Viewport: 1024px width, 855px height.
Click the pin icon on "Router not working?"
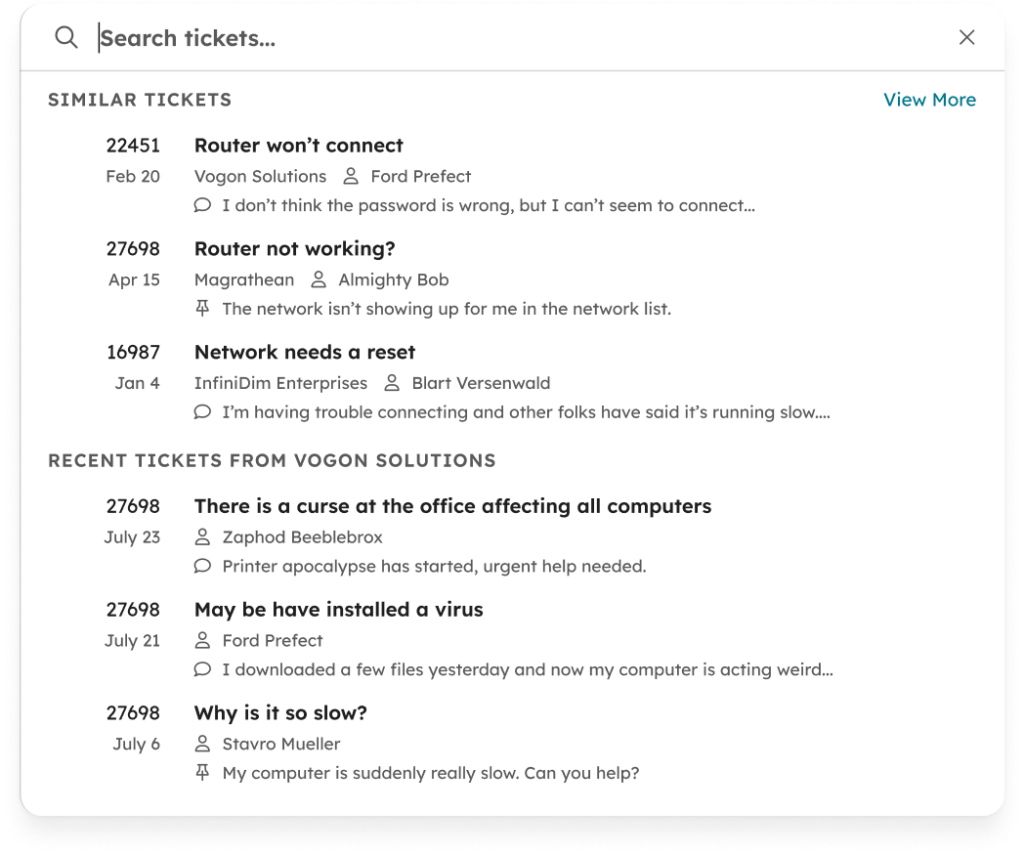click(x=202, y=309)
